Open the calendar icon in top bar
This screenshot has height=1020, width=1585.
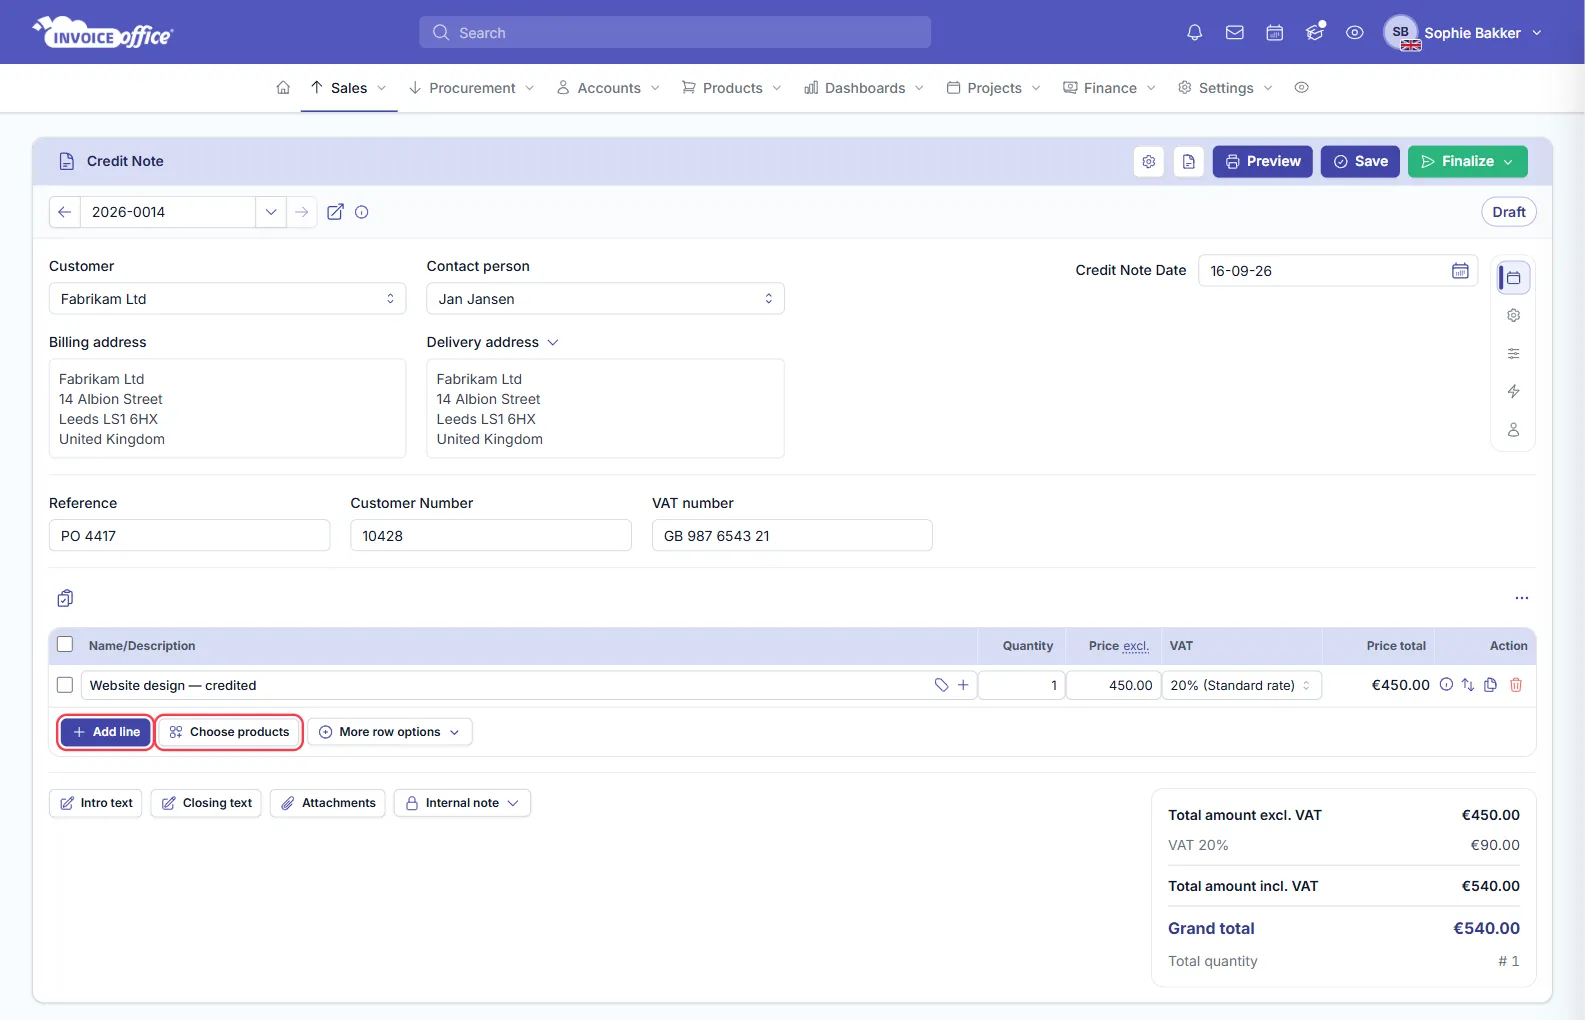tap(1275, 33)
